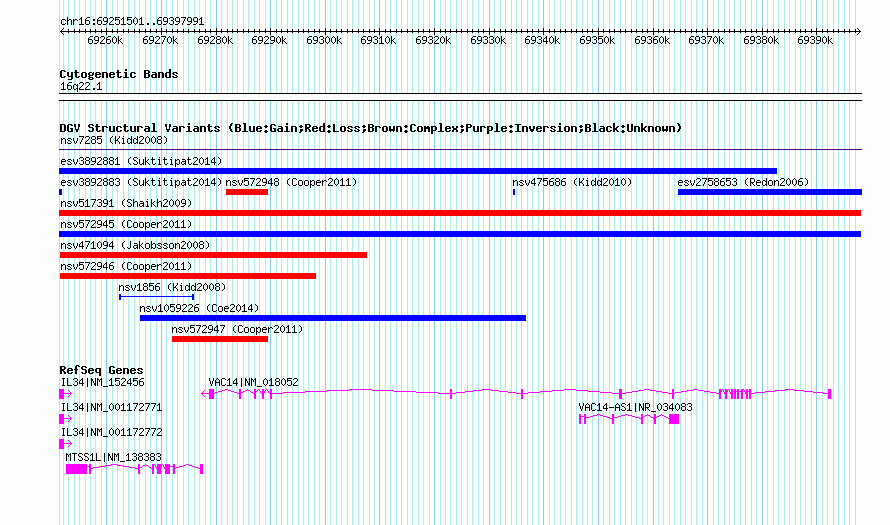Click the MTSS1L large first exon block
This screenshot has width=890, height=525.
pos(77,469)
